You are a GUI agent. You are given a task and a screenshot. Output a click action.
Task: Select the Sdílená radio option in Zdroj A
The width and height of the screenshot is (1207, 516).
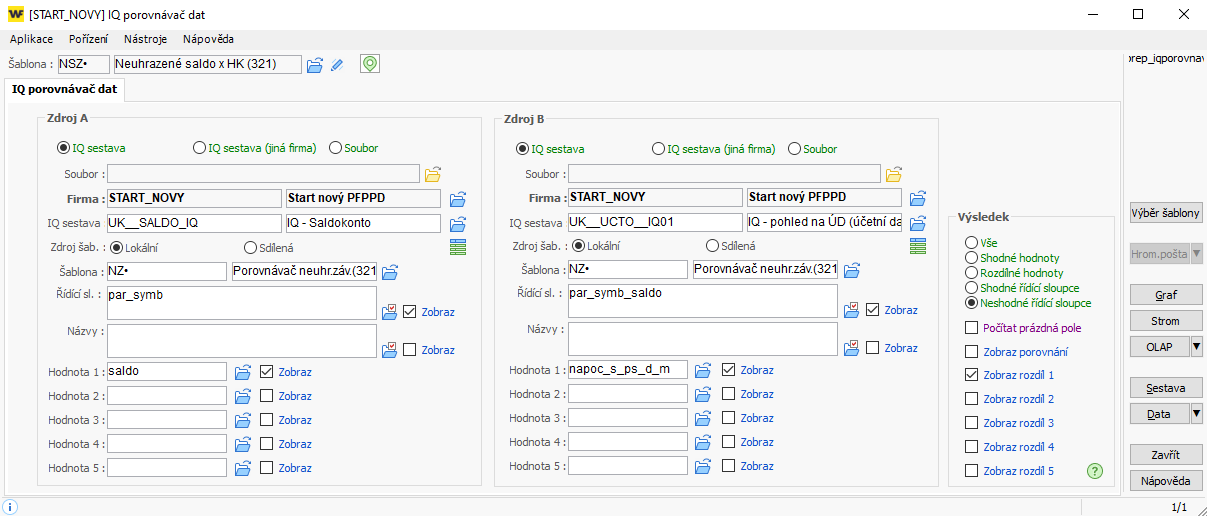(x=250, y=247)
